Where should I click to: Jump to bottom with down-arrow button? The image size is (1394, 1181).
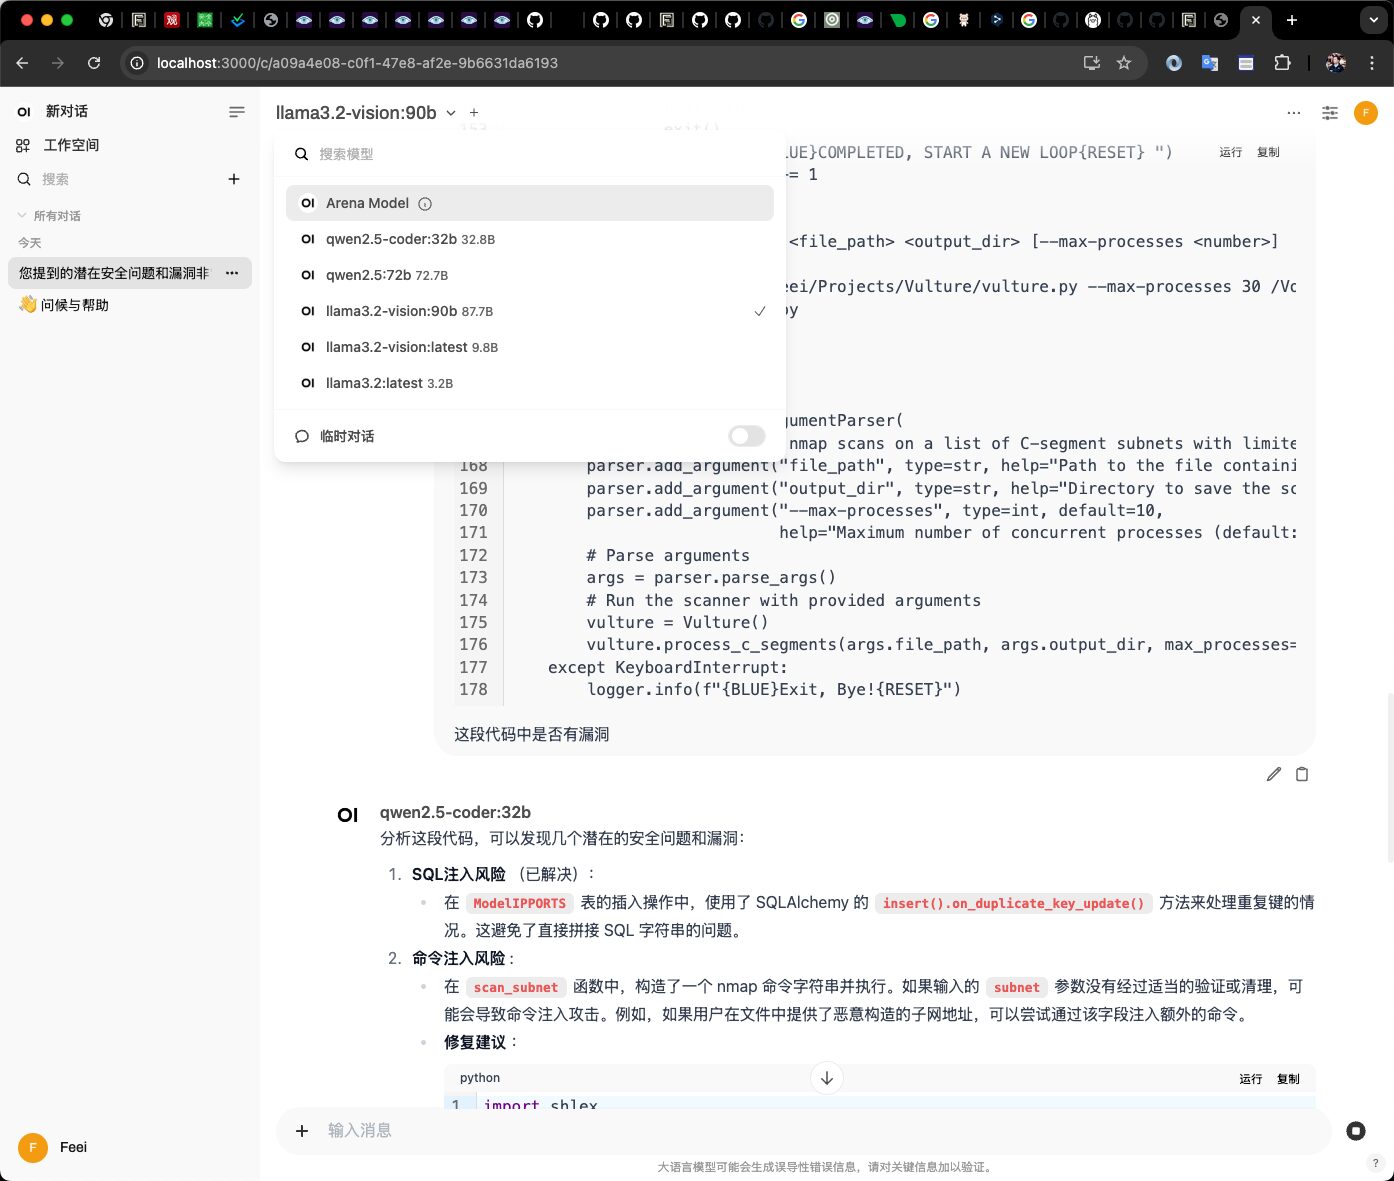point(827,1078)
